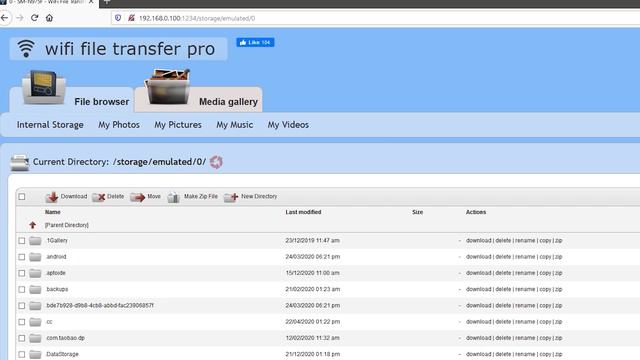This screenshot has height=360, width=640.
Task: Click the red up arrow for Parent Directory
Action: tap(33, 225)
